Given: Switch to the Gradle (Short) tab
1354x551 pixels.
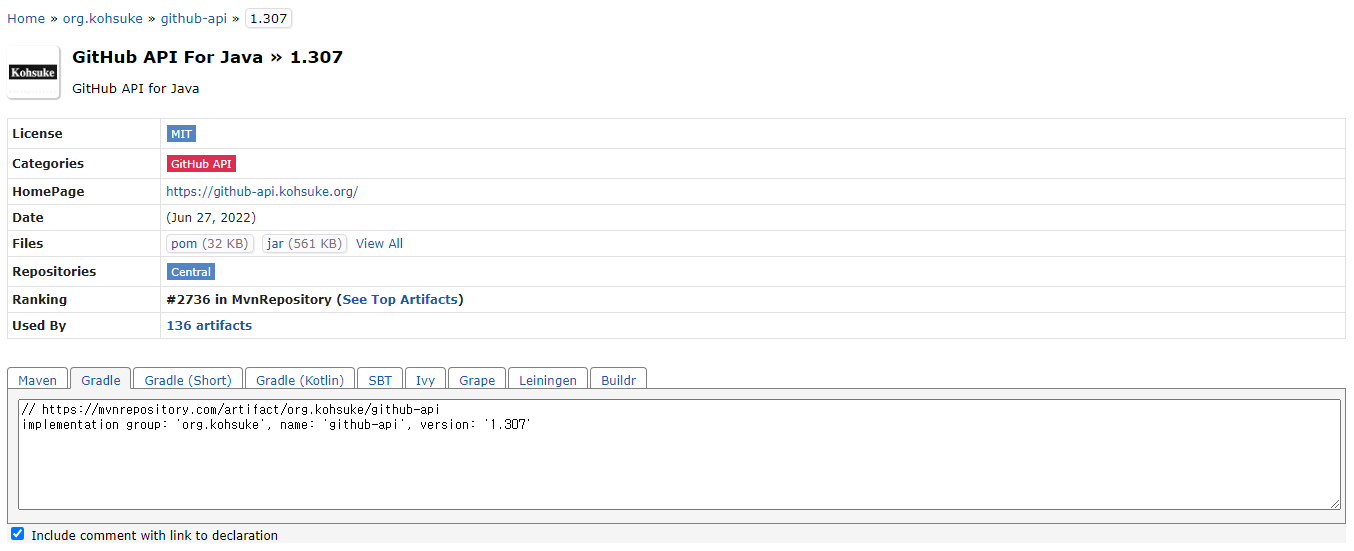Looking at the screenshot, I should pos(188,380).
